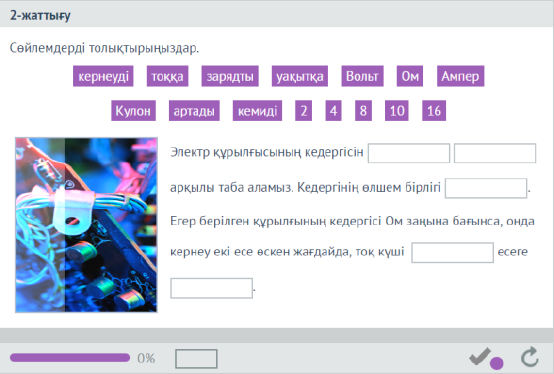Click the "2-жаттығу" exercise title
The image size is (554, 374).
tap(40, 15)
